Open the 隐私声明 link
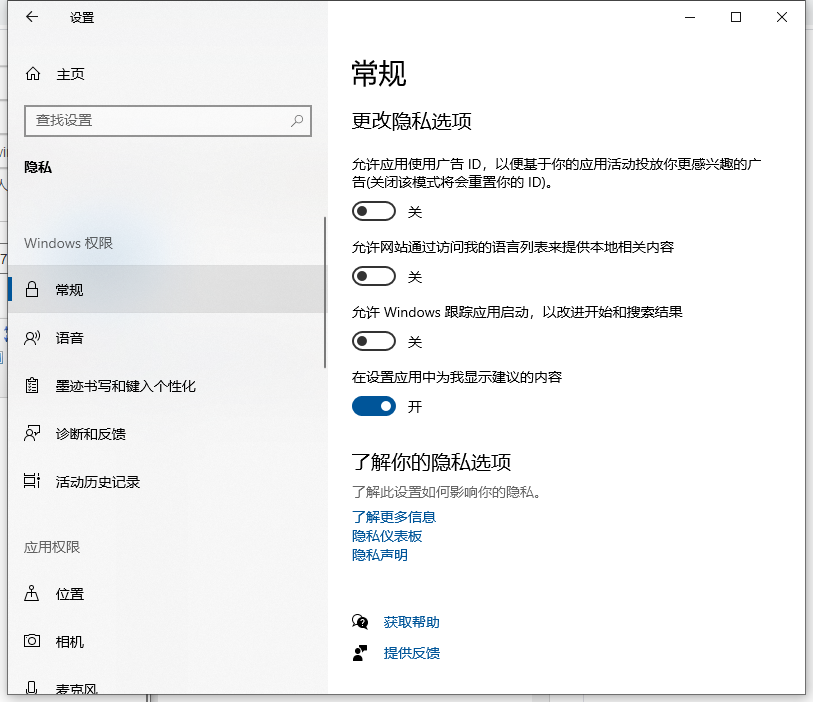The height and width of the screenshot is (702, 813). [x=379, y=555]
